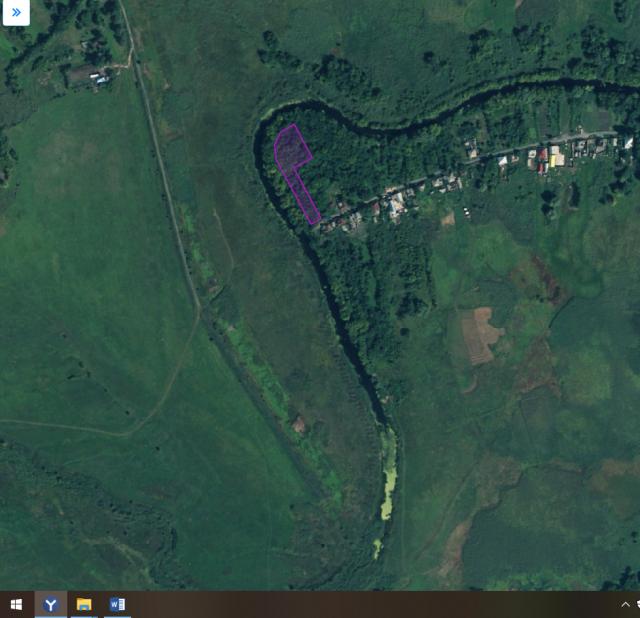Open Microsoft Word from the taskbar
The image size is (640, 618).
click(118, 605)
